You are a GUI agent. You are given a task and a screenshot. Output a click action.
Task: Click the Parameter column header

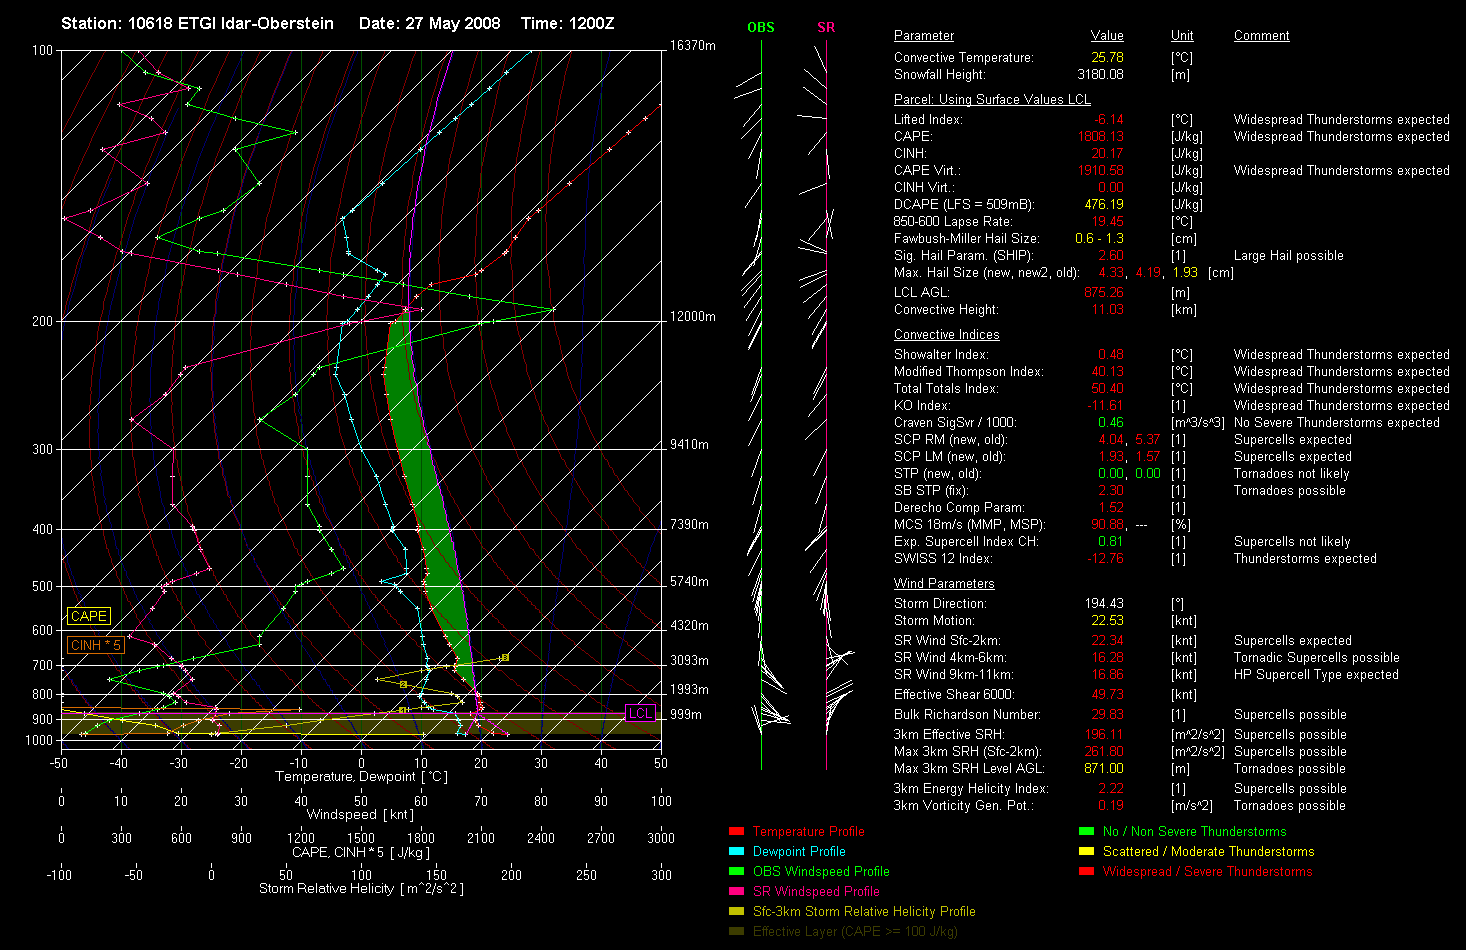coord(924,36)
